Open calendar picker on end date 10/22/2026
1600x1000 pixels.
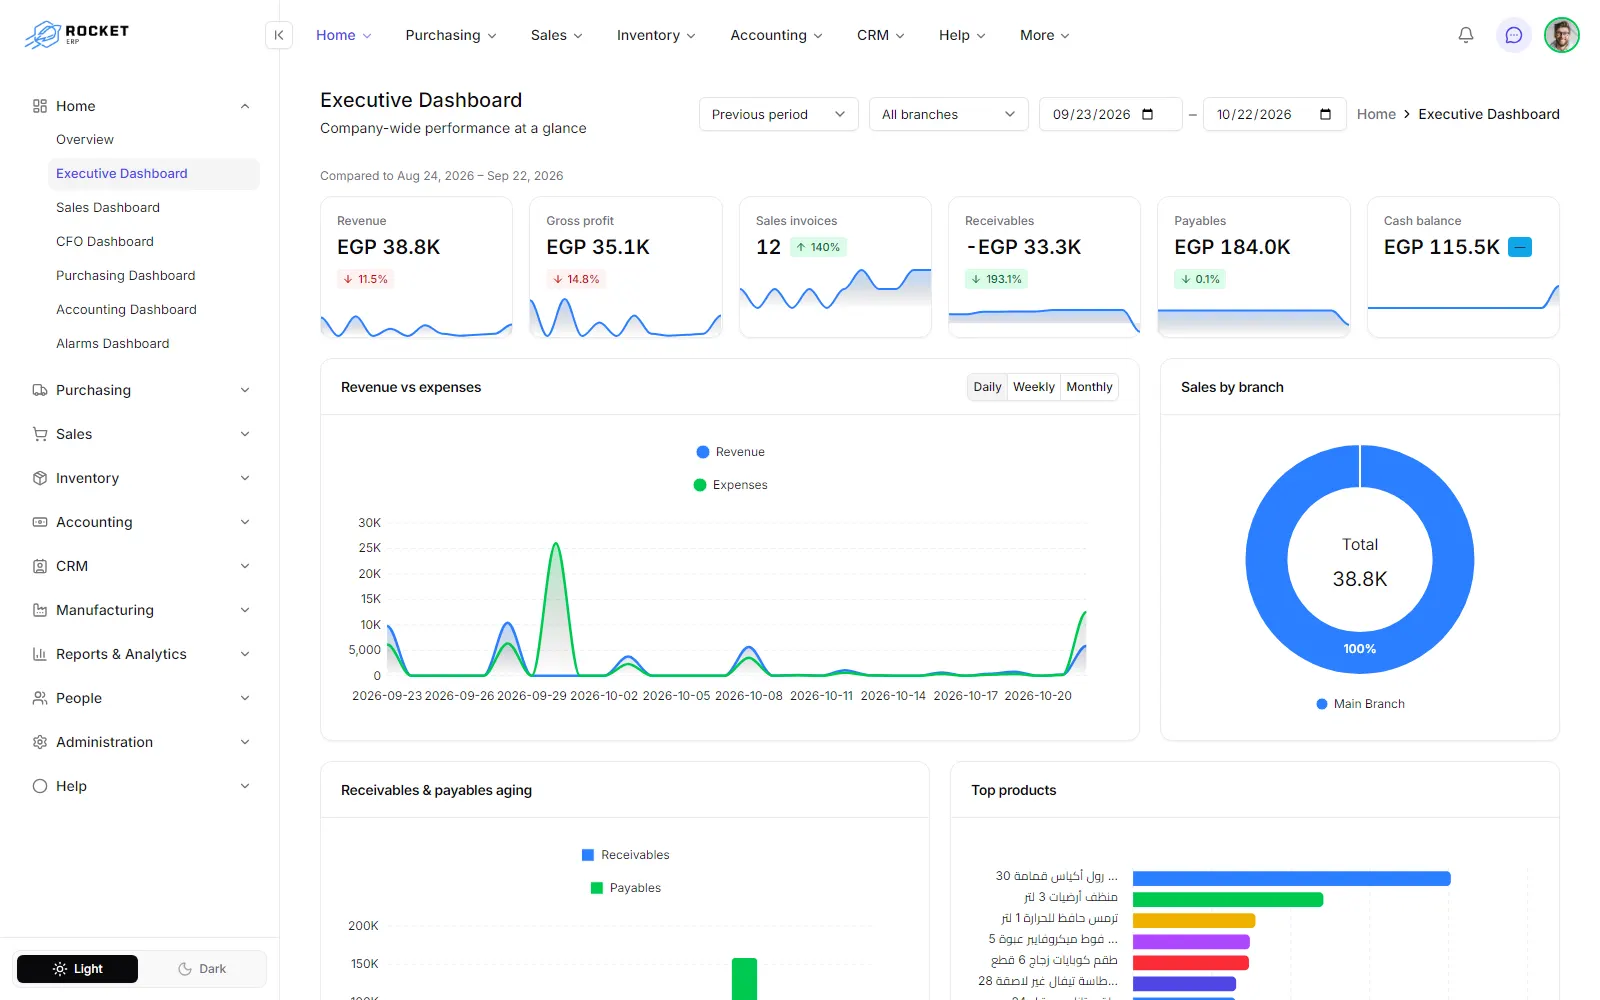[x=1326, y=114]
